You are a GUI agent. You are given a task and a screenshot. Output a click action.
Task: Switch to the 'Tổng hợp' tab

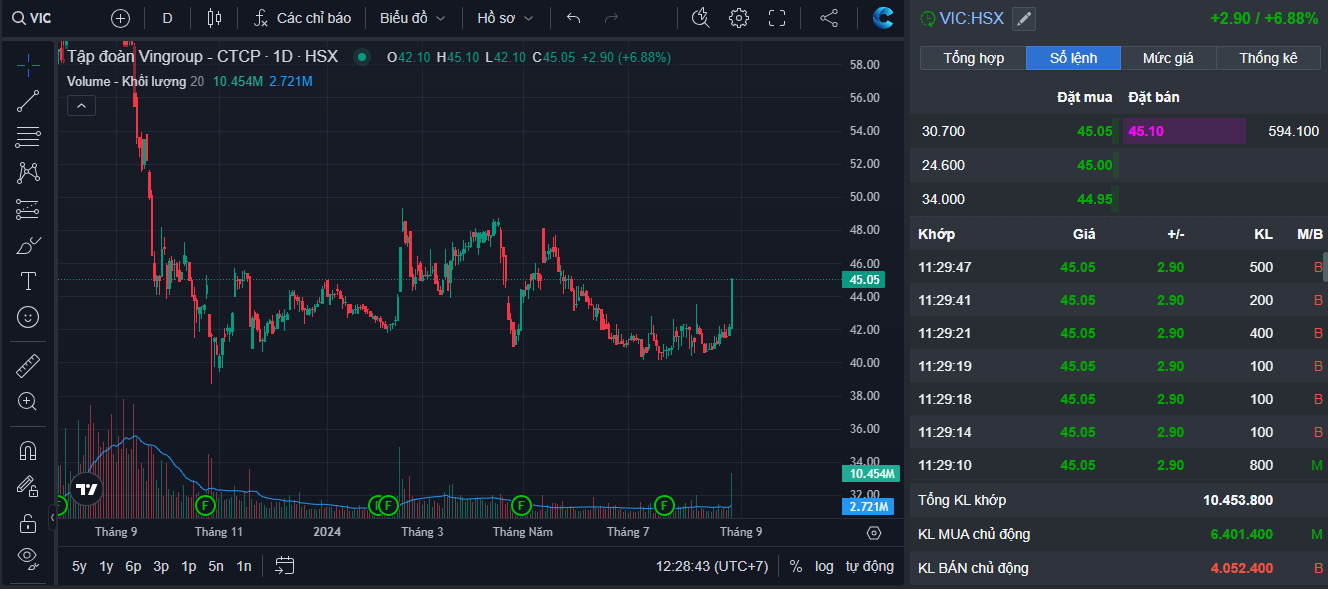coord(973,58)
